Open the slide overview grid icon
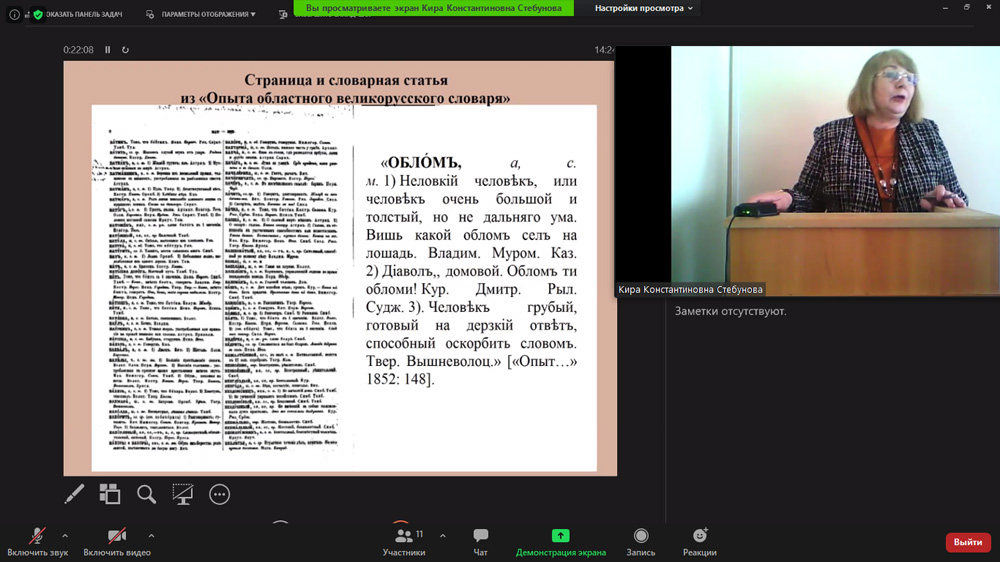This screenshot has width=1000, height=562. coord(110,494)
